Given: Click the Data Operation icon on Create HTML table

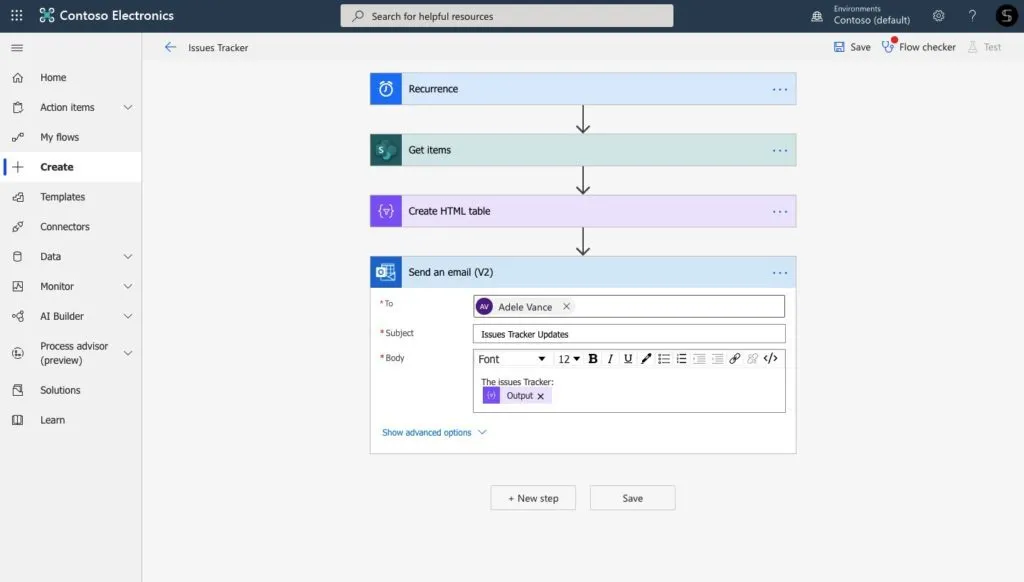Looking at the screenshot, I should tap(386, 211).
